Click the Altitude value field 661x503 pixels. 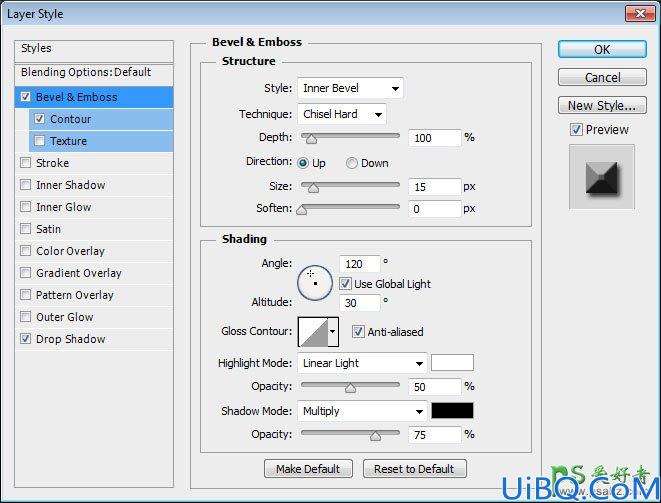pos(360,303)
